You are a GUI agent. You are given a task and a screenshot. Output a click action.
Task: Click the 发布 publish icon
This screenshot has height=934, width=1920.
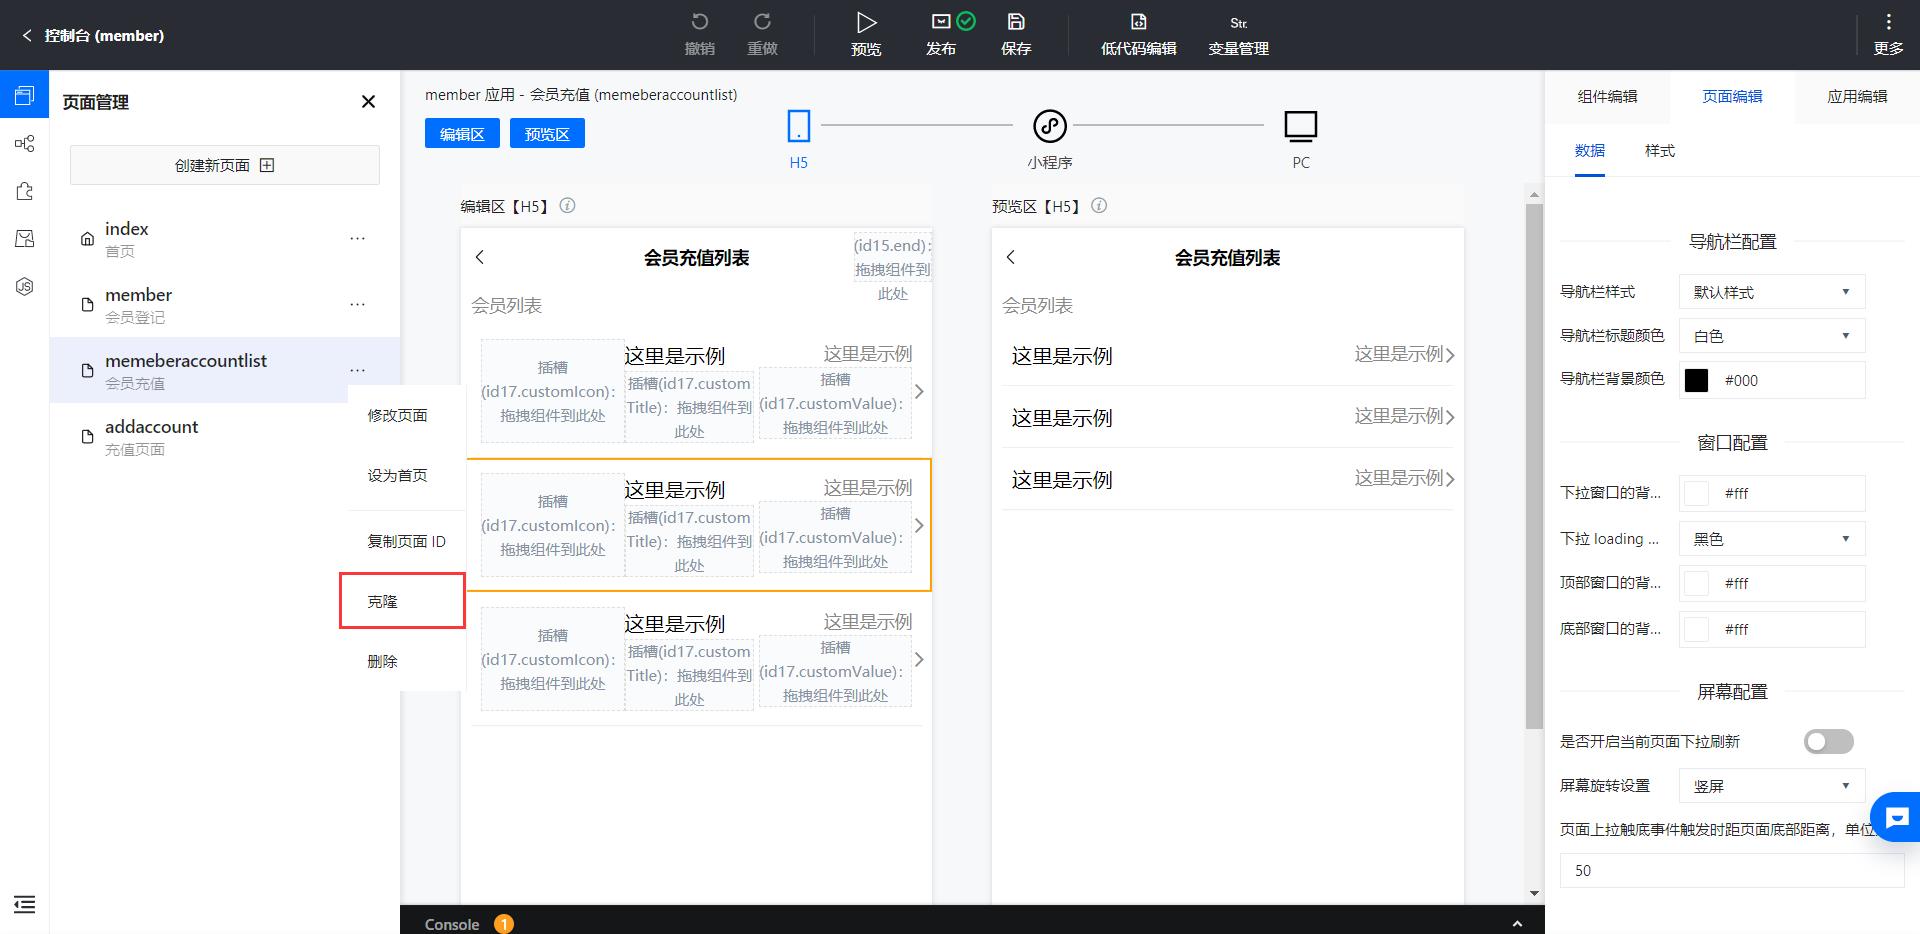click(941, 21)
